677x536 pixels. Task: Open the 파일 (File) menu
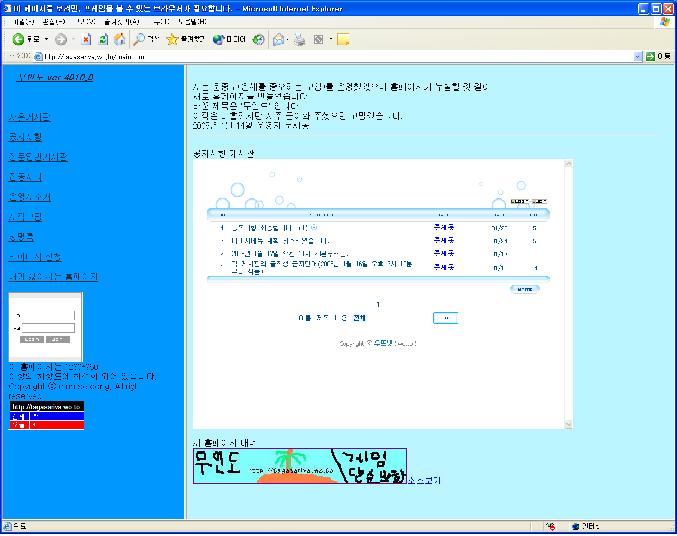coord(17,21)
